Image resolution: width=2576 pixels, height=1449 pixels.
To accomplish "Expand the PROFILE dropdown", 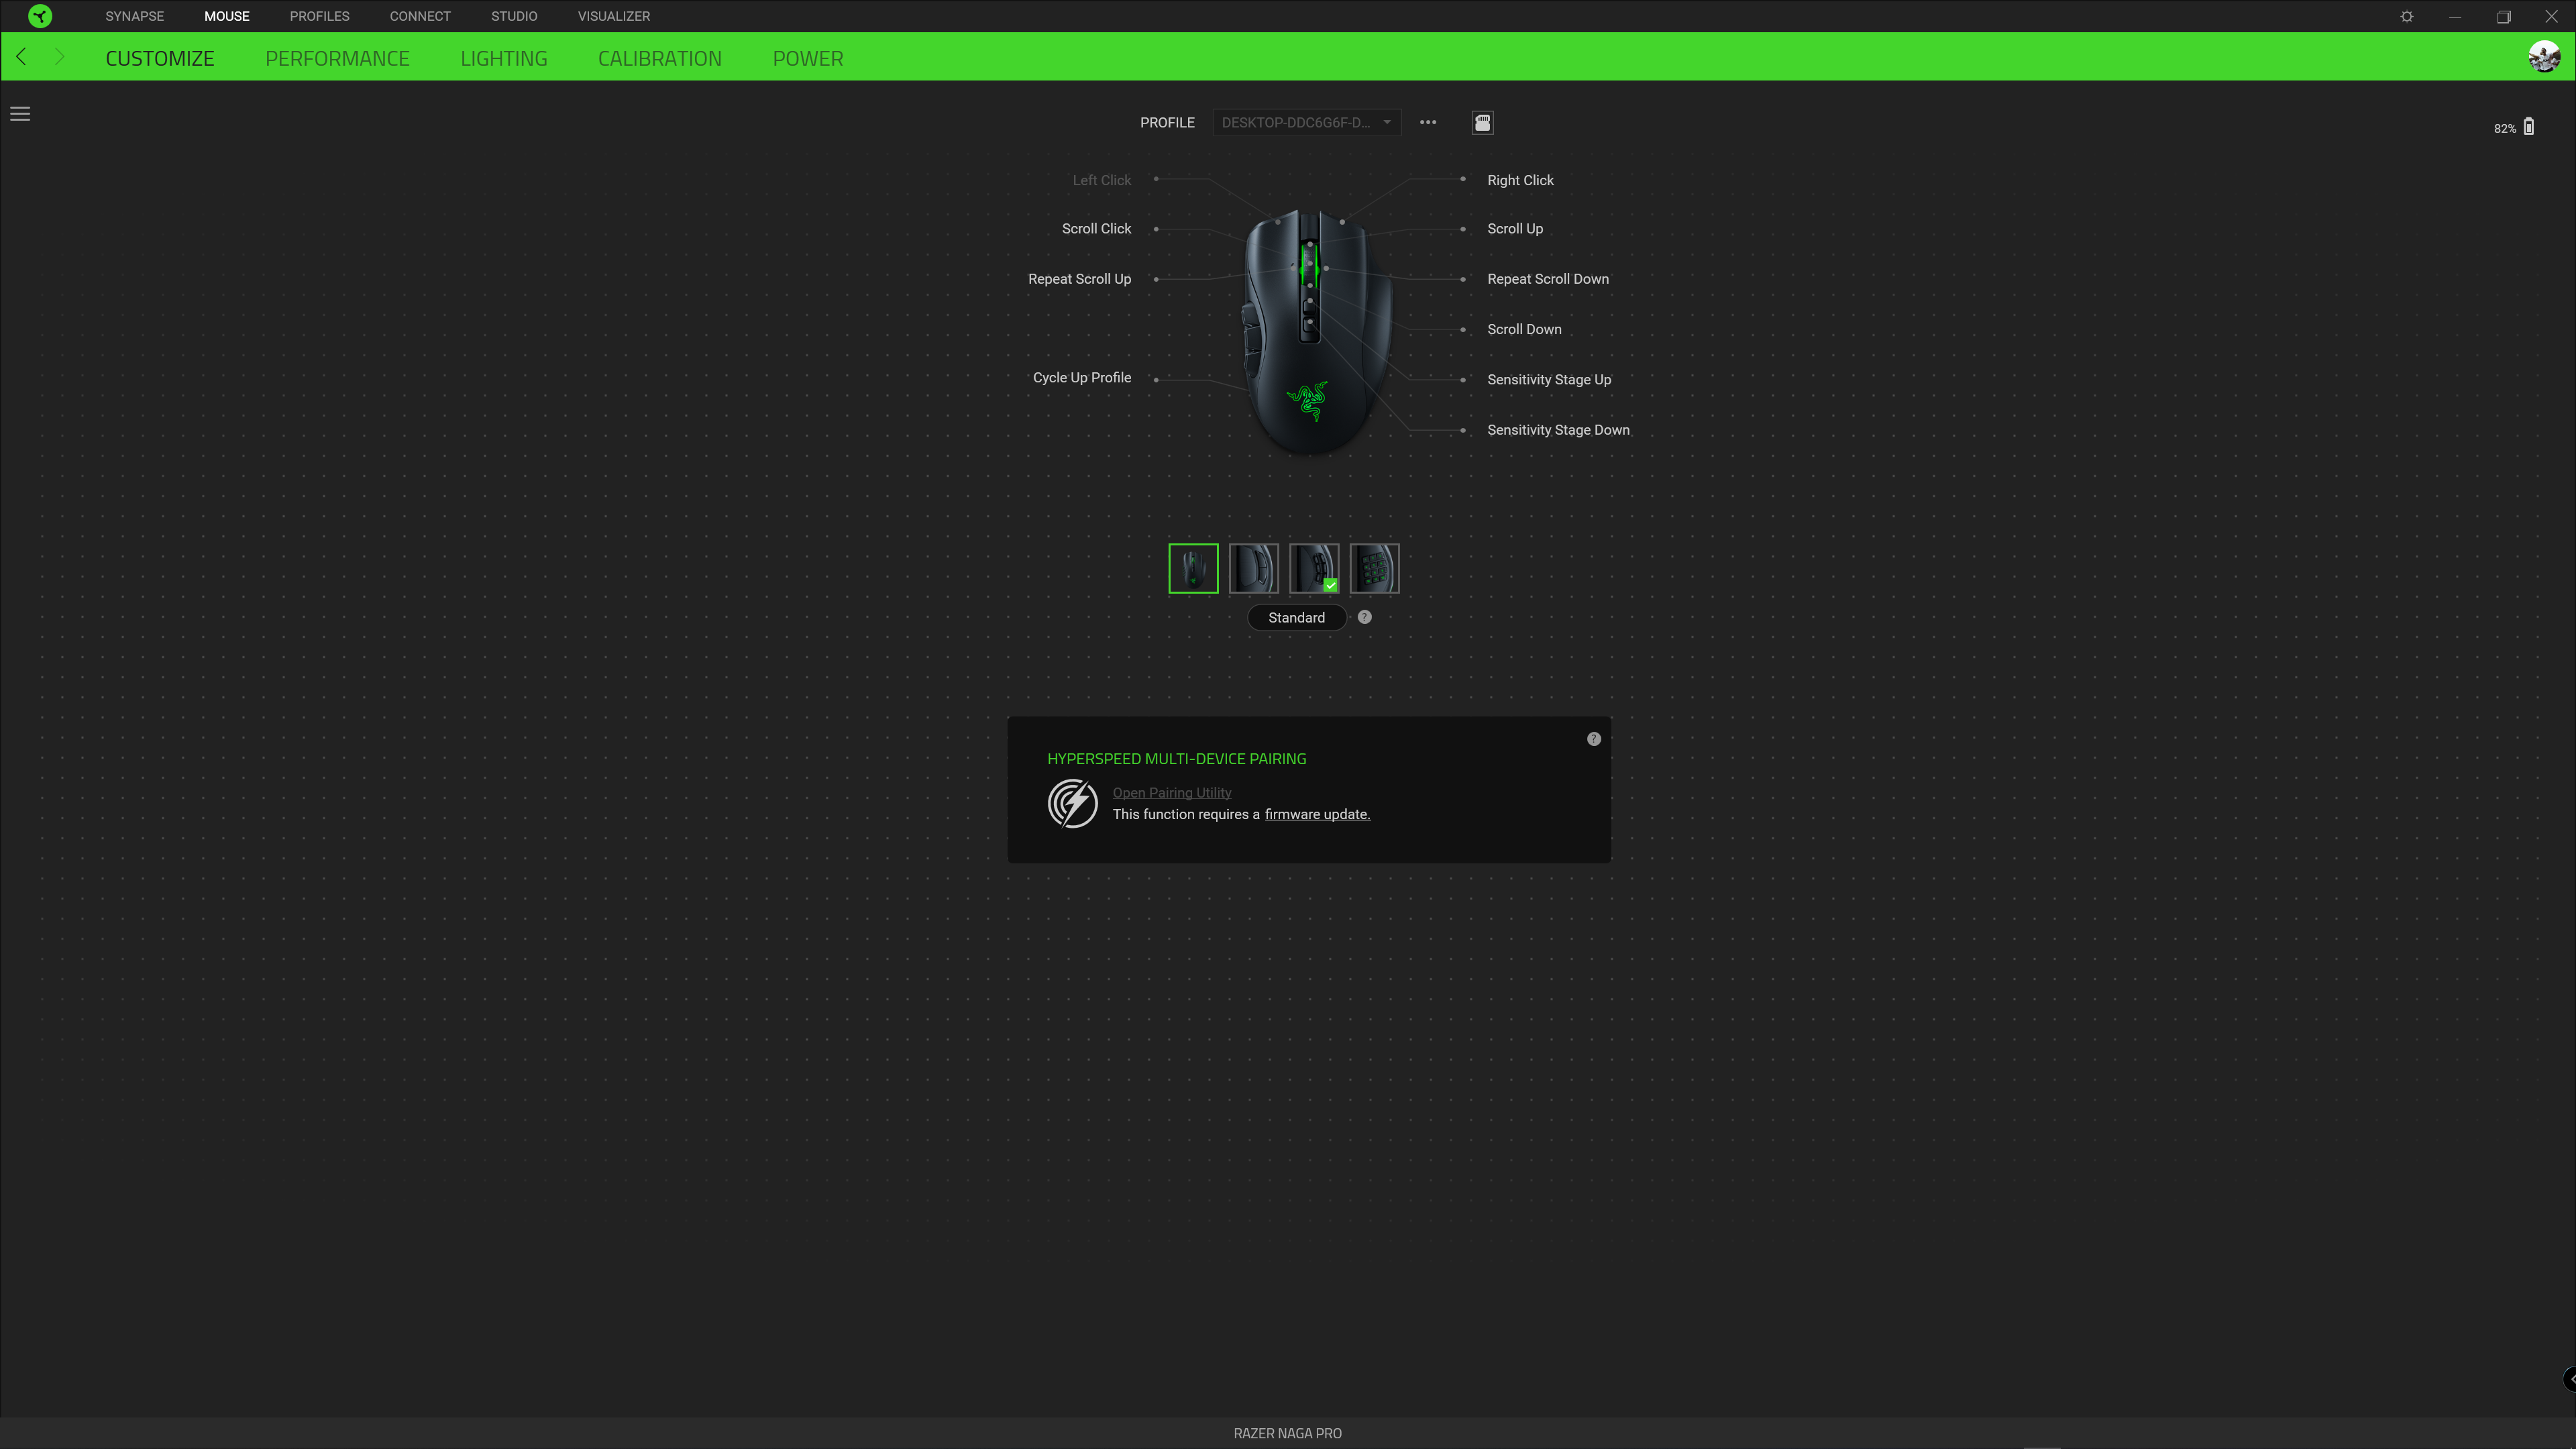I will tap(1306, 122).
